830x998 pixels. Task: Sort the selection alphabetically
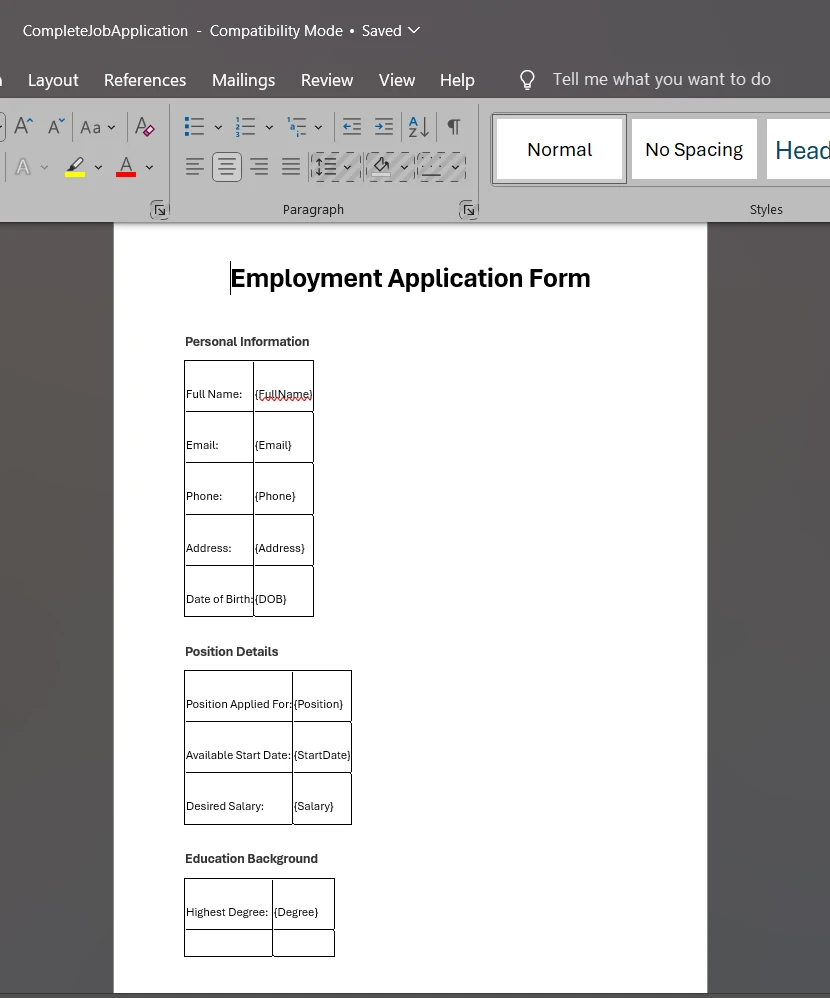[418, 127]
